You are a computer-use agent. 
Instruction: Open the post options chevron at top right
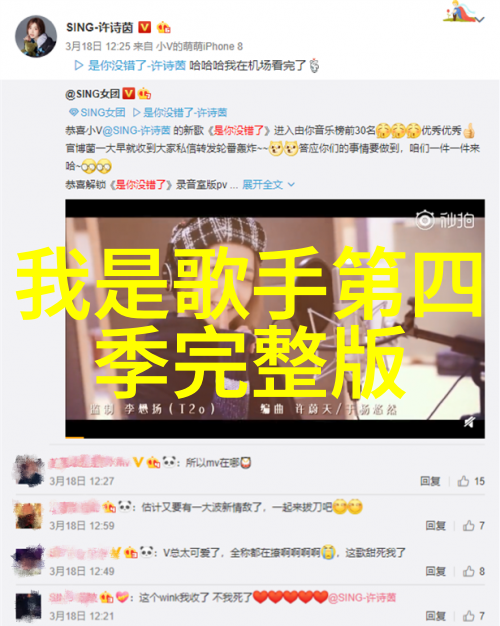(x=480, y=19)
